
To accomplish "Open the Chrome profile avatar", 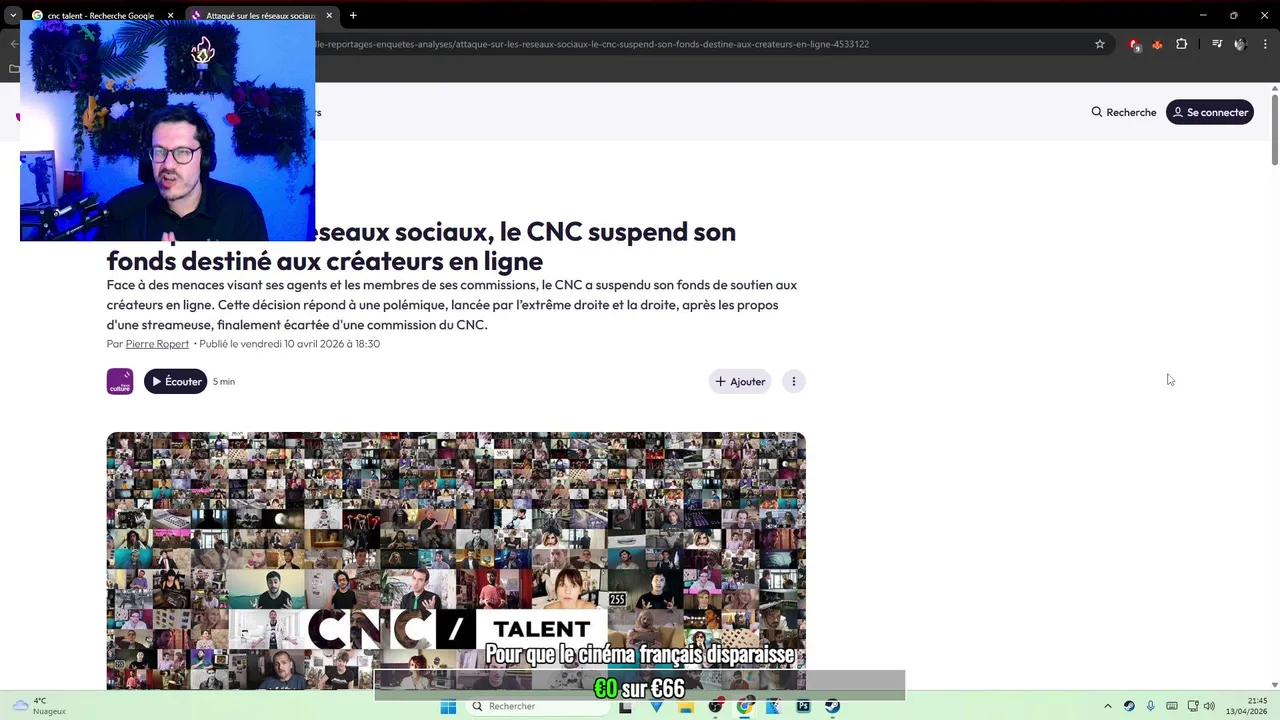I will 1240,44.
